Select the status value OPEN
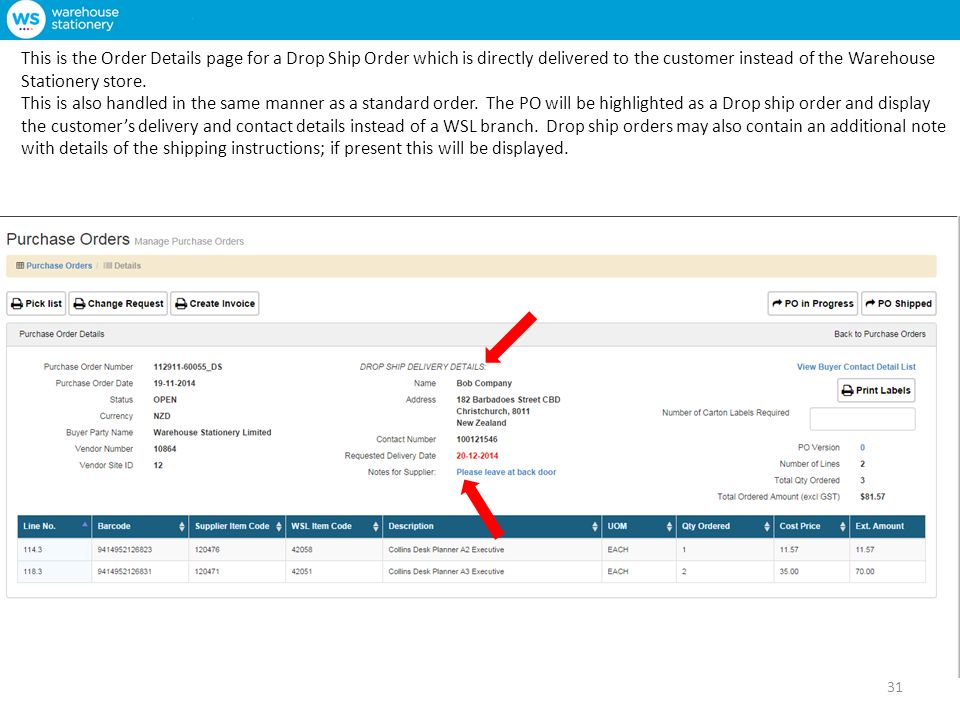 [x=165, y=400]
